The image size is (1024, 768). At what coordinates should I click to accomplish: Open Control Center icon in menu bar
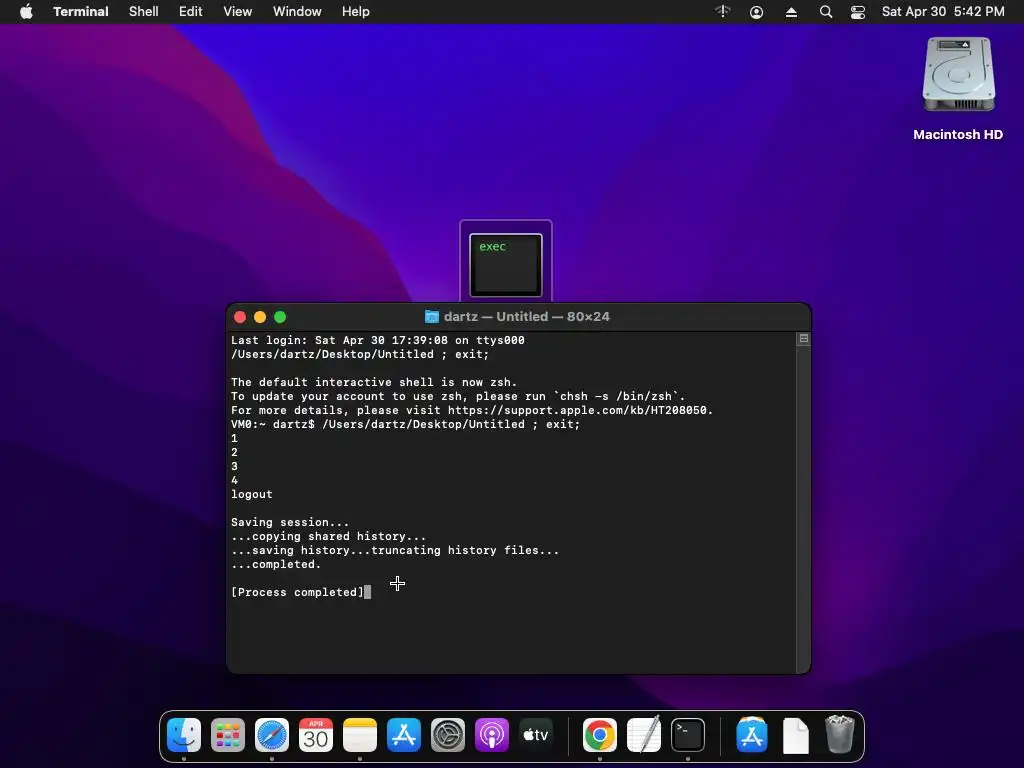[857, 12]
